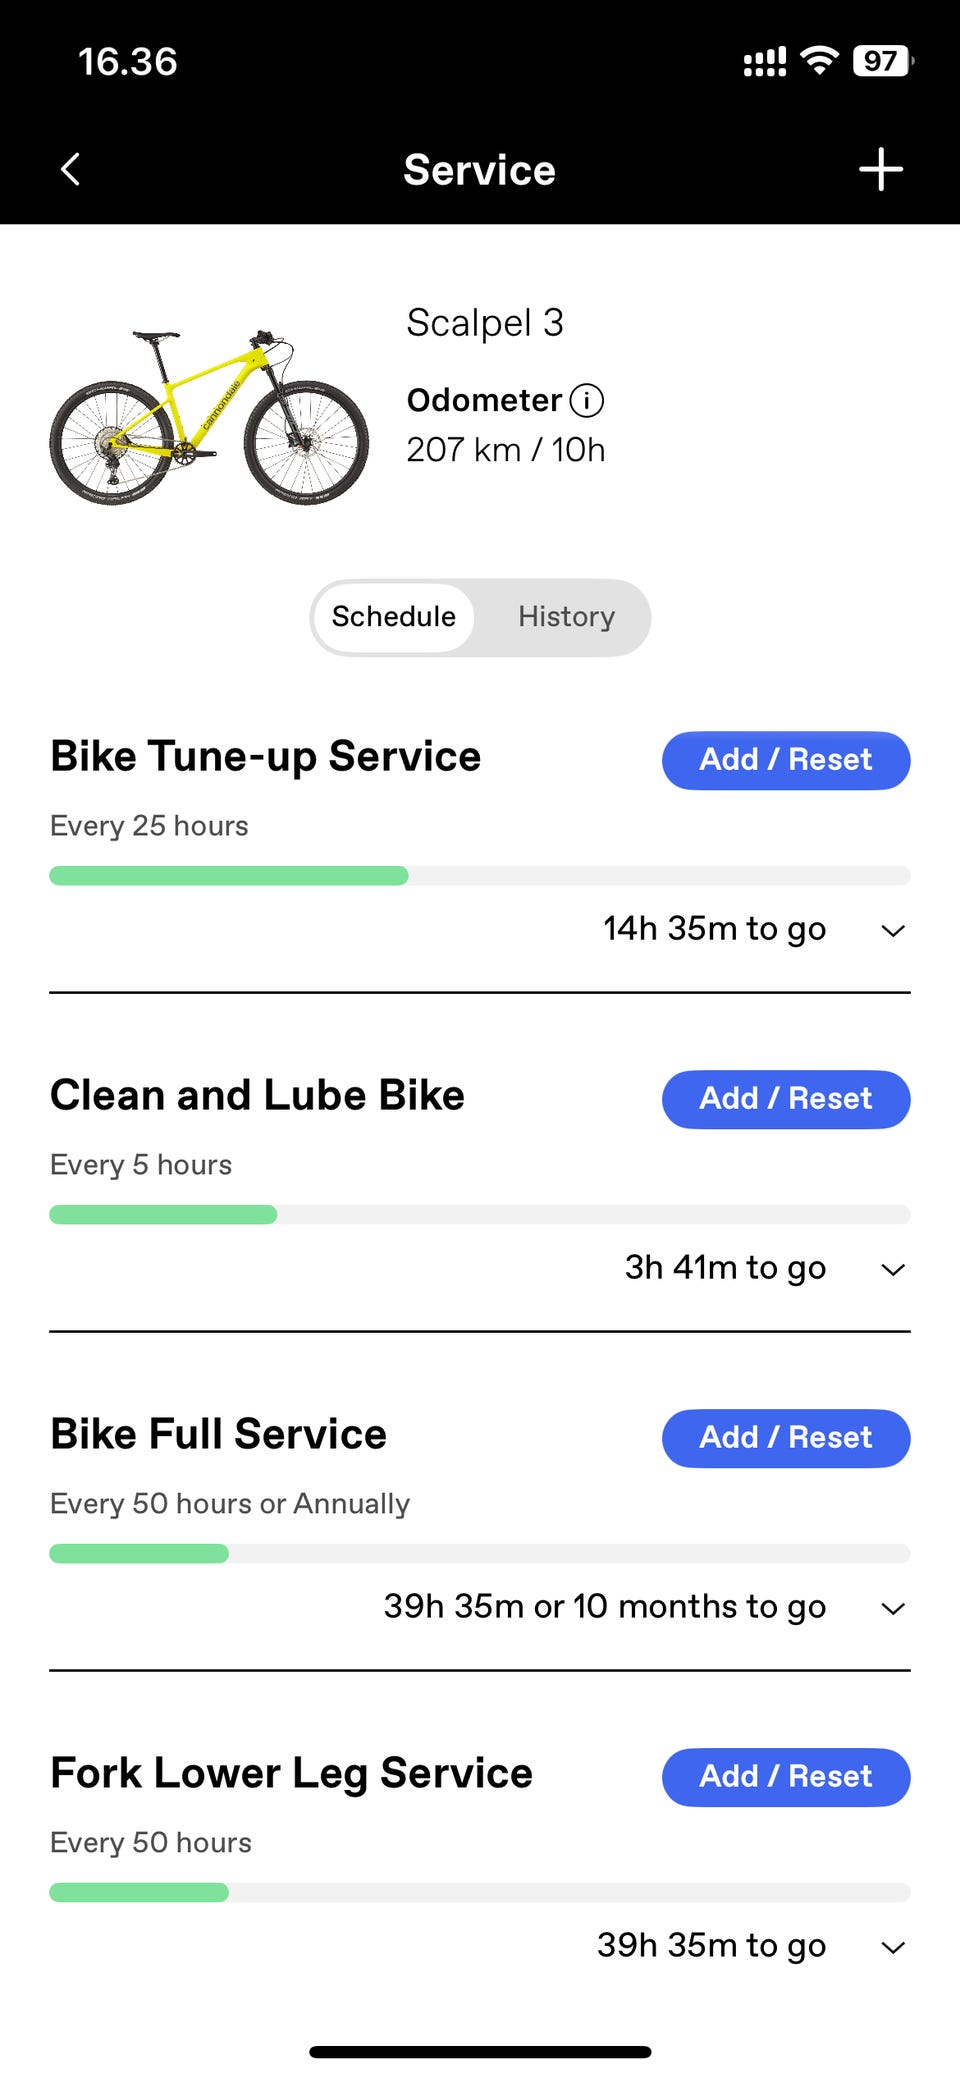Click the Clean and Lube progress bar

pyautogui.click(x=480, y=1215)
